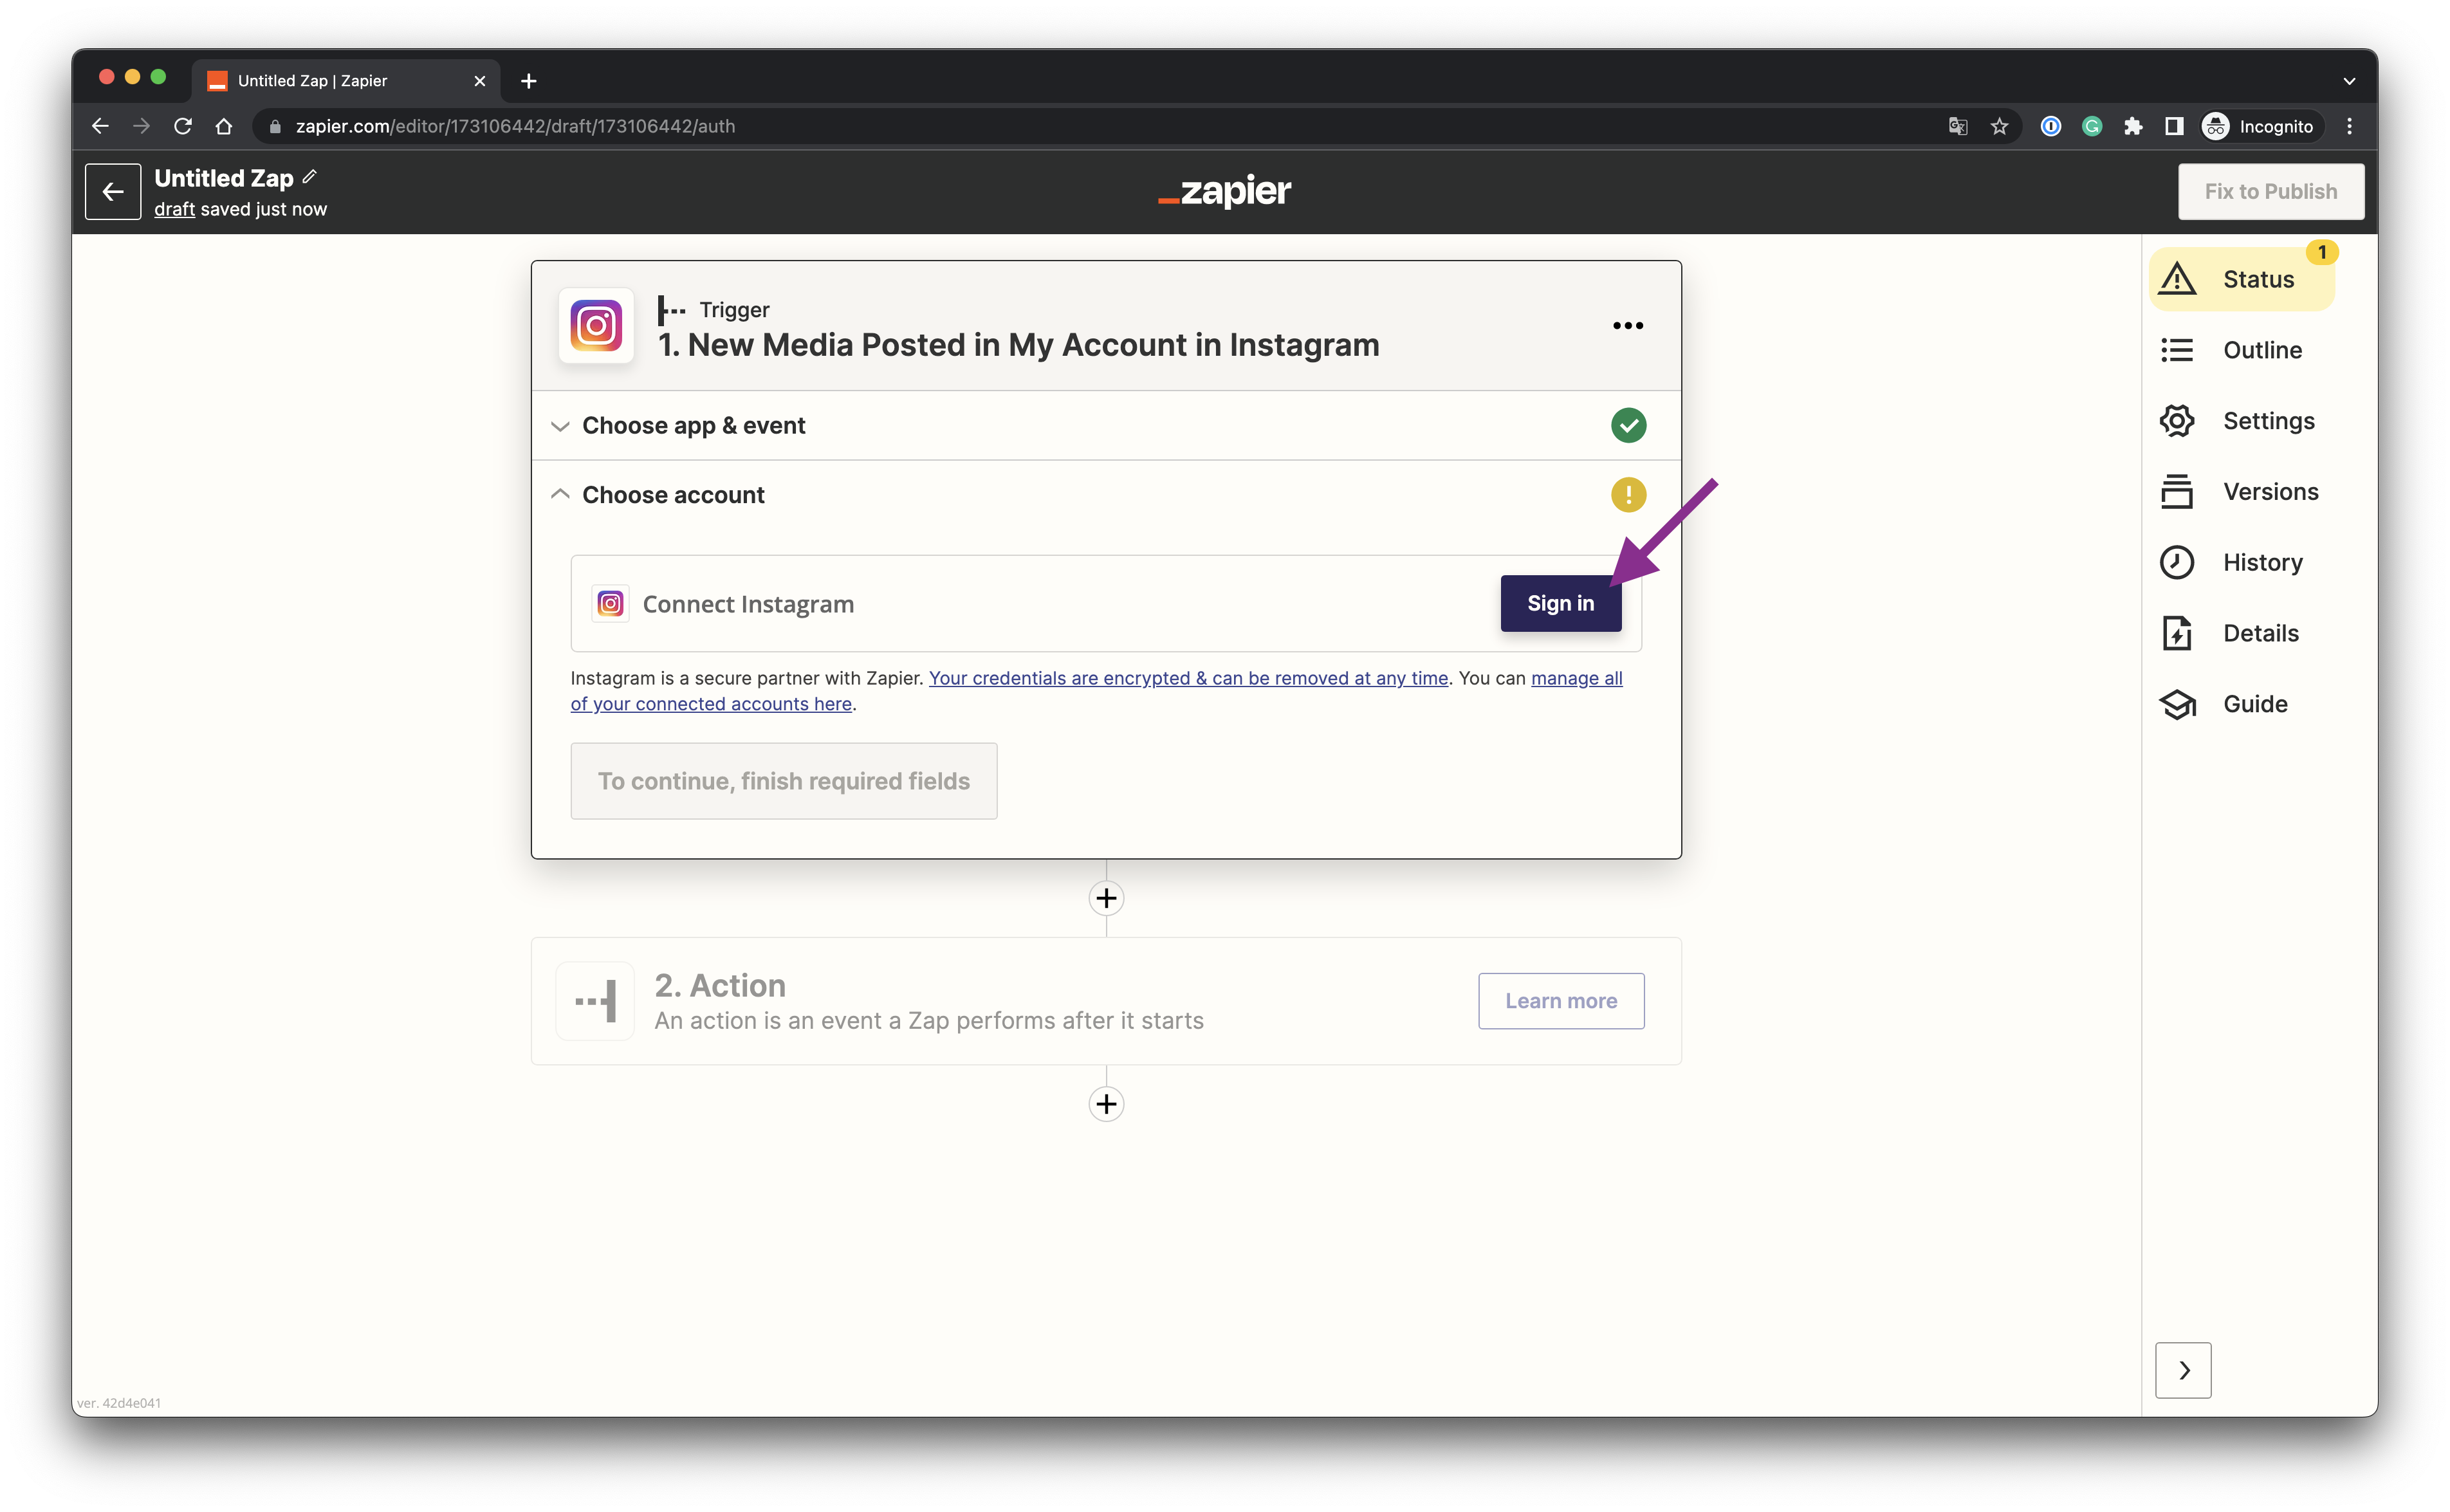Open the Grammarly extension icon

pyautogui.click(x=2092, y=126)
